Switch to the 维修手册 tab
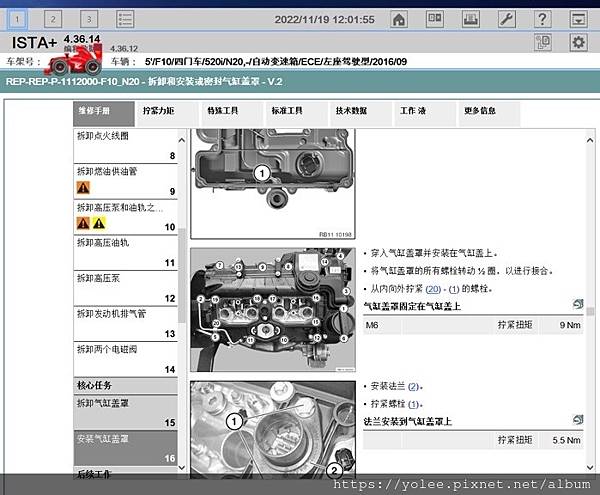 [x=104, y=113]
